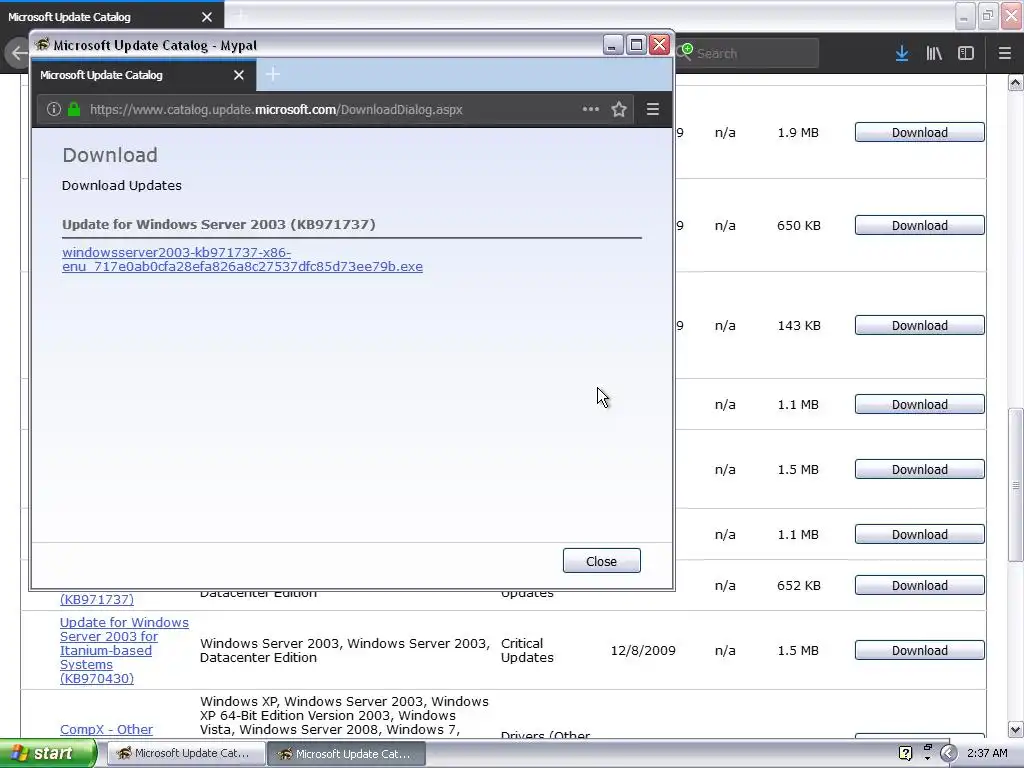The height and width of the screenshot is (768, 1024).
Task: Click the green padlock security icon
Action: pyautogui.click(x=74, y=109)
